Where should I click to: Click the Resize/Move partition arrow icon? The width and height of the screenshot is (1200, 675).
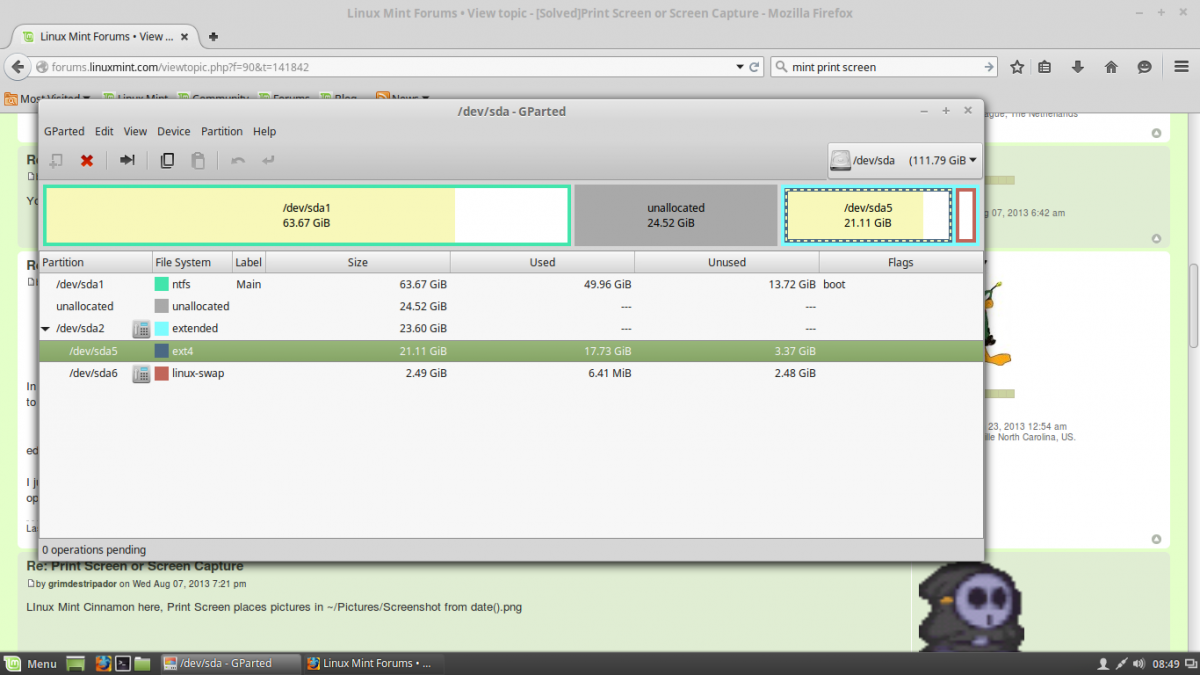tap(127, 160)
